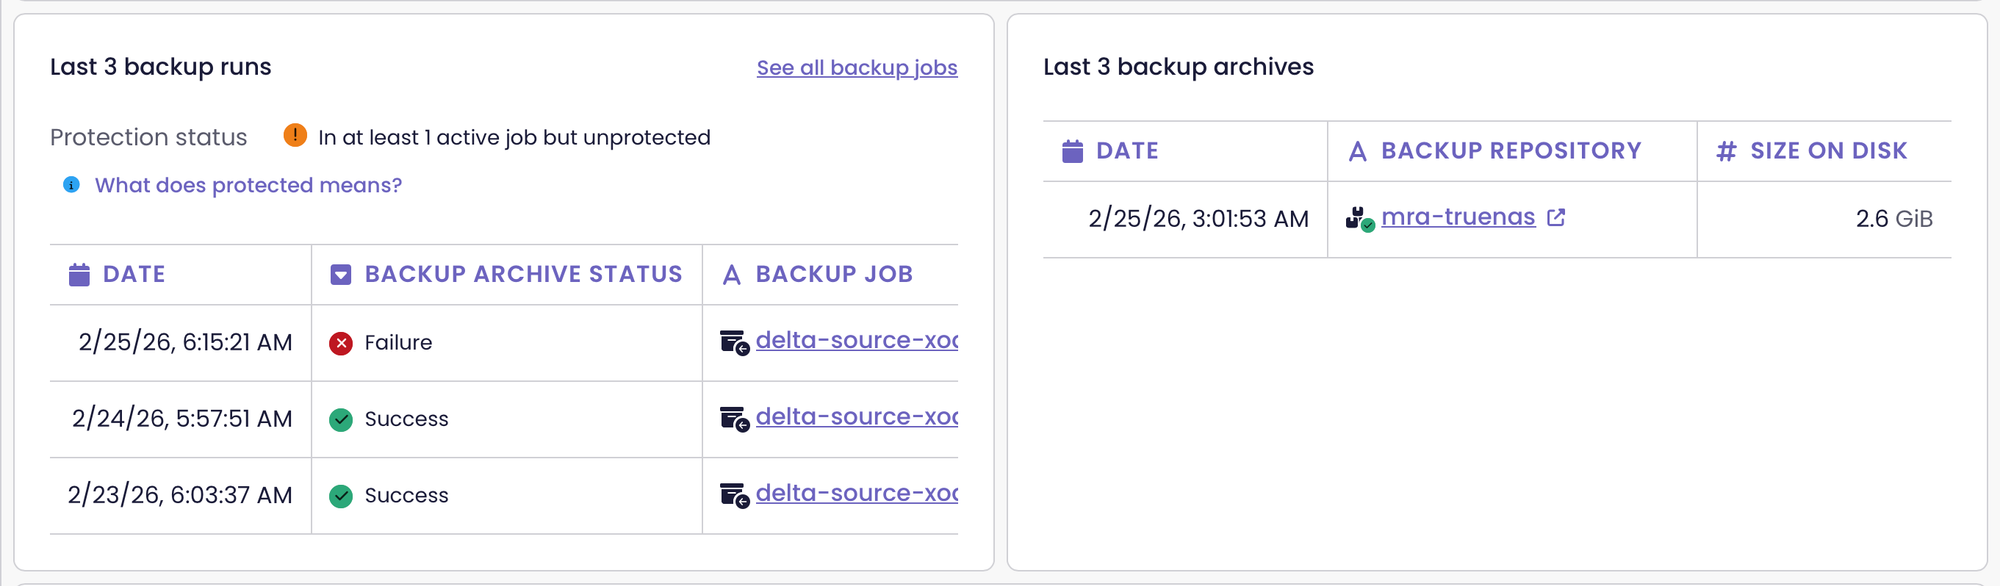Click green Success icon for 2/24/26 run
Image resolution: width=2000 pixels, height=586 pixels.
coord(341,419)
